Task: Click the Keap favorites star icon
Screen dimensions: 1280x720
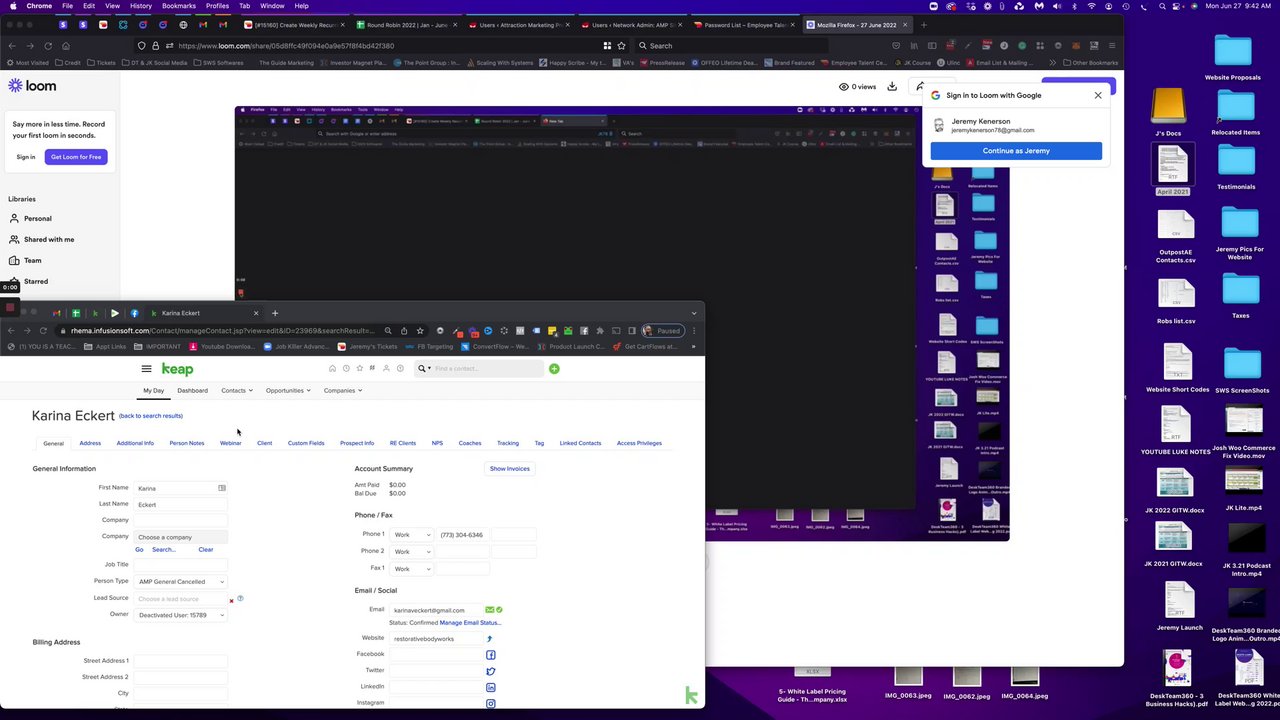Action: [359, 369]
